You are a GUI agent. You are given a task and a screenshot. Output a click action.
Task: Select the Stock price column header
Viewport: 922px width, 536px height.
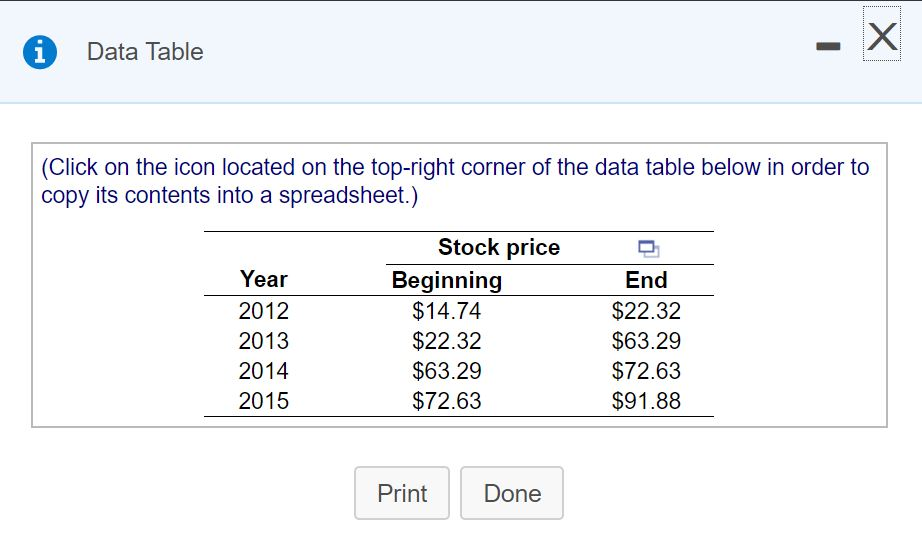pyautogui.click(x=499, y=247)
